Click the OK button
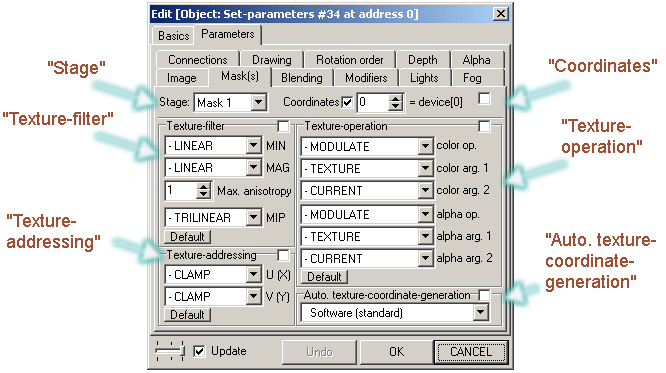 (x=396, y=352)
